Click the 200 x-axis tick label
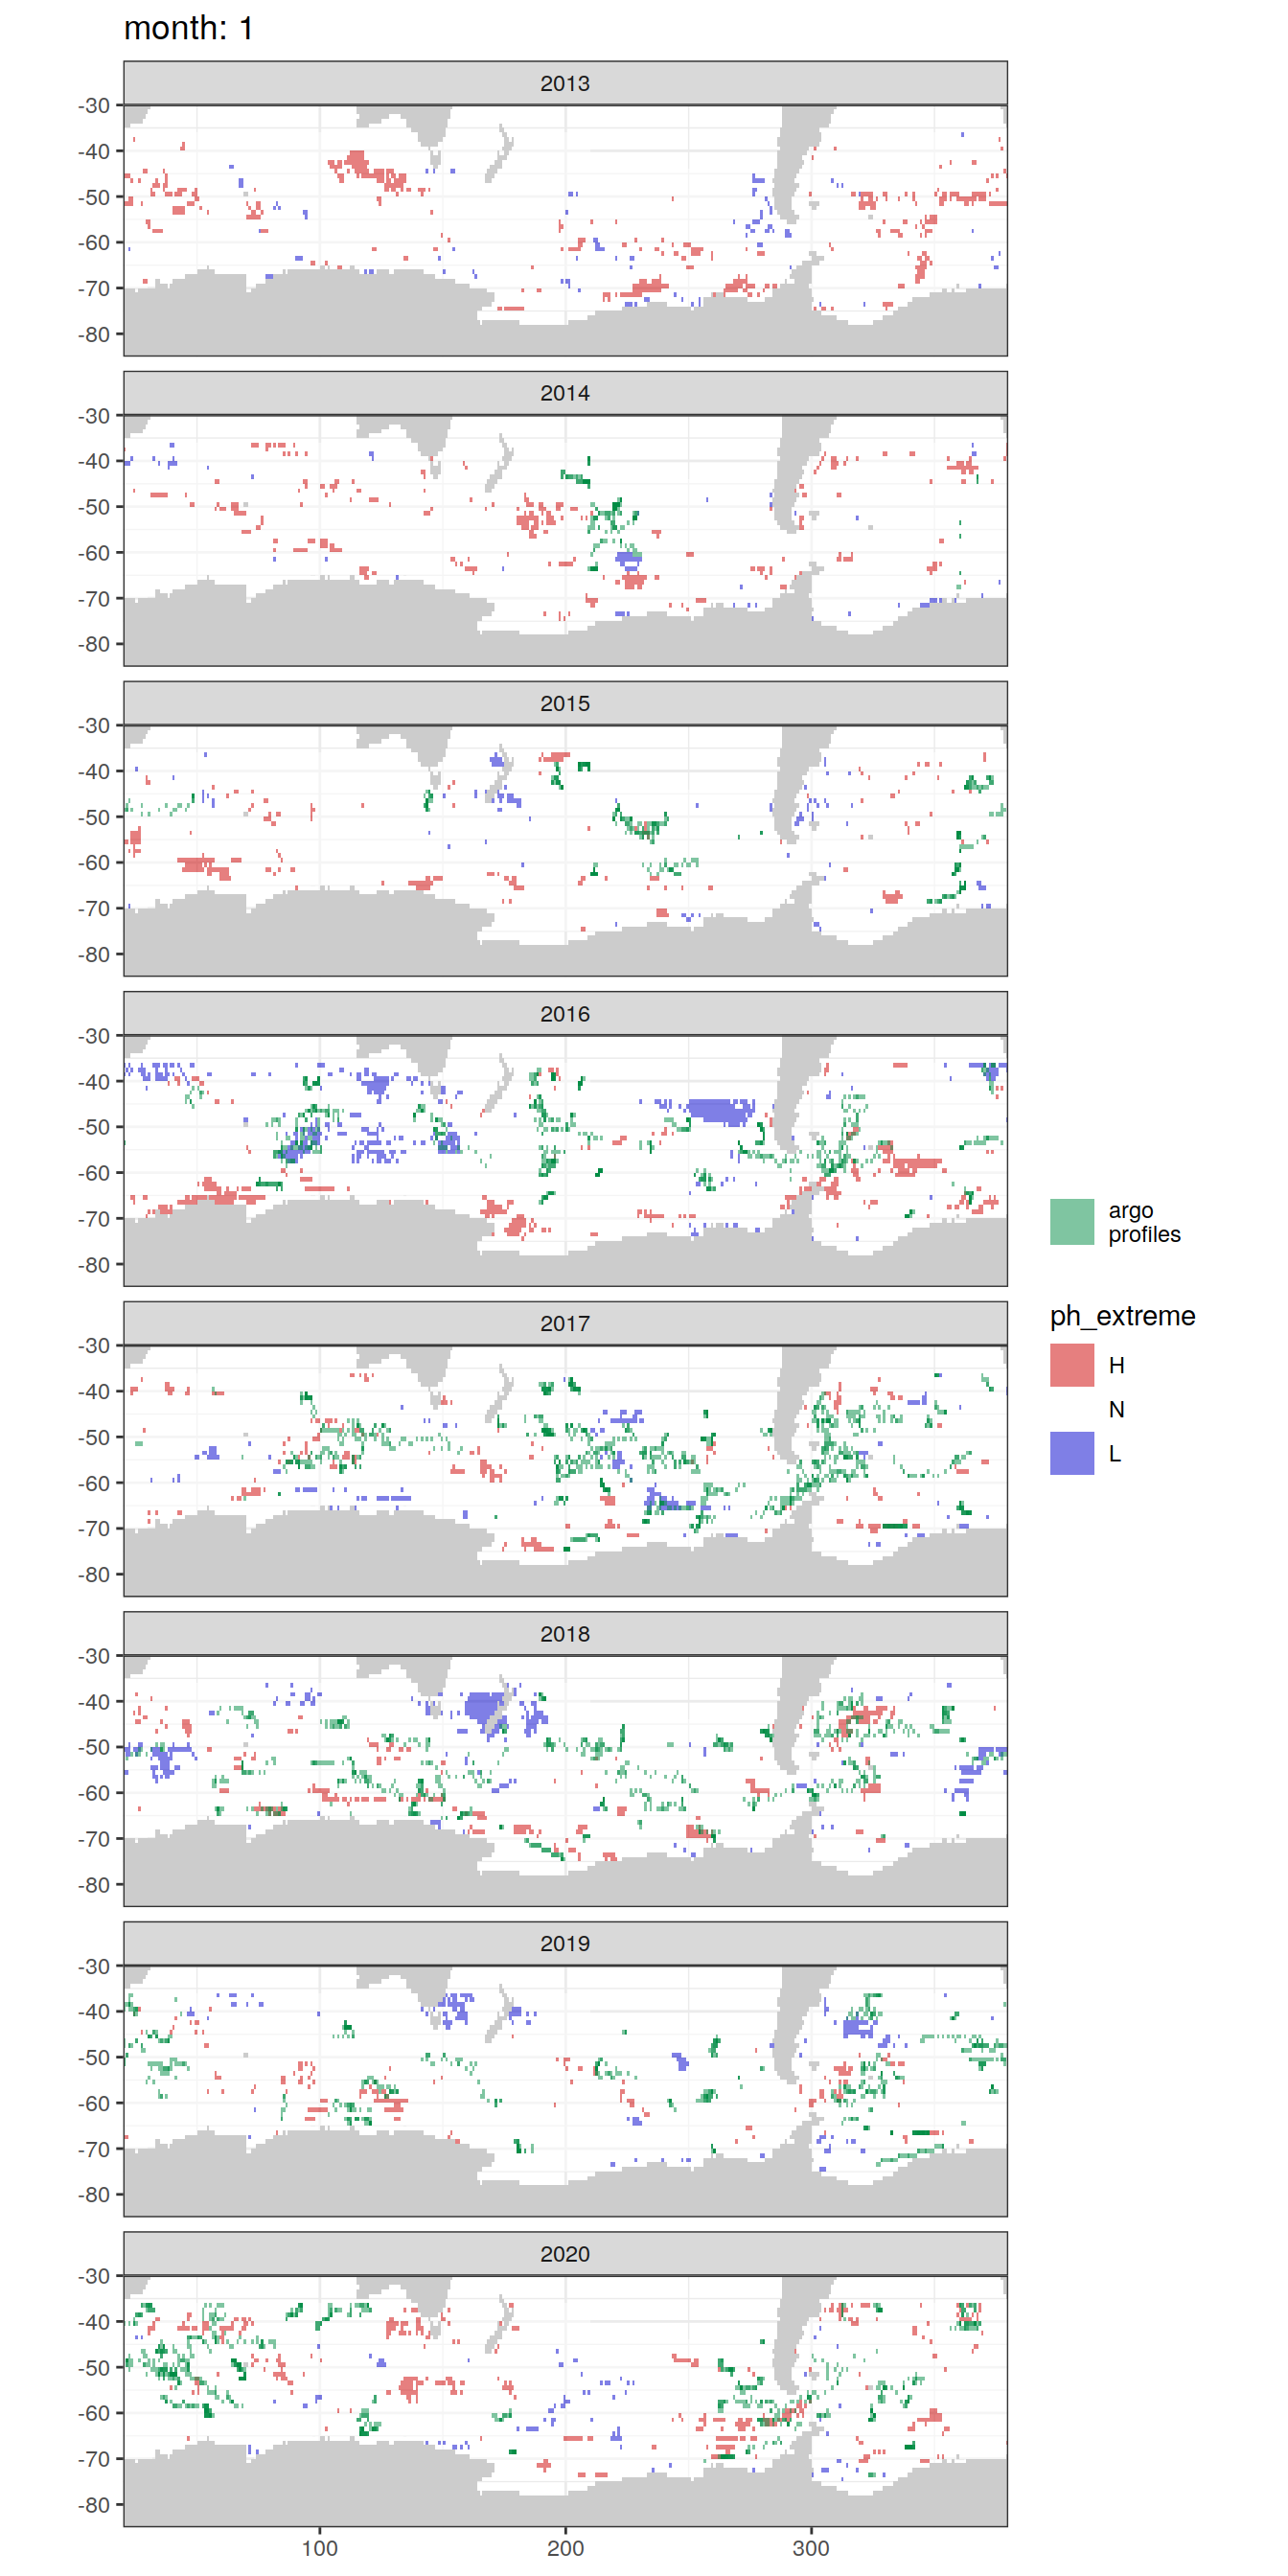This screenshot has height=2576, width=1288. (565, 2547)
